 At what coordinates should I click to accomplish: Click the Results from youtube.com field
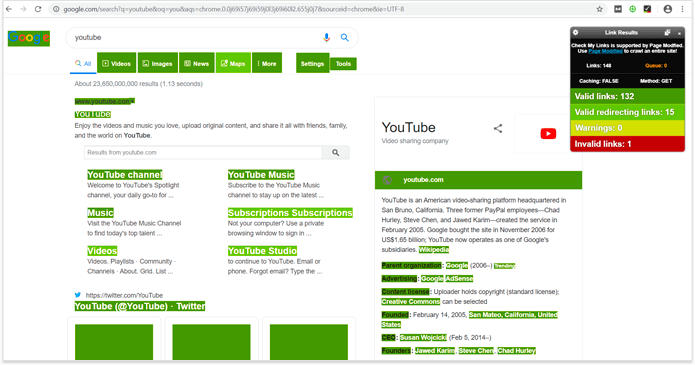(x=203, y=153)
